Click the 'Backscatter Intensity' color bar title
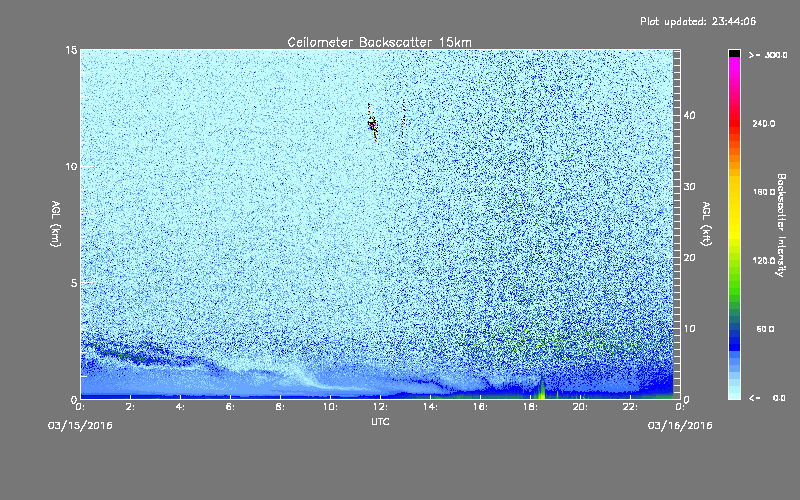 pos(781,225)
